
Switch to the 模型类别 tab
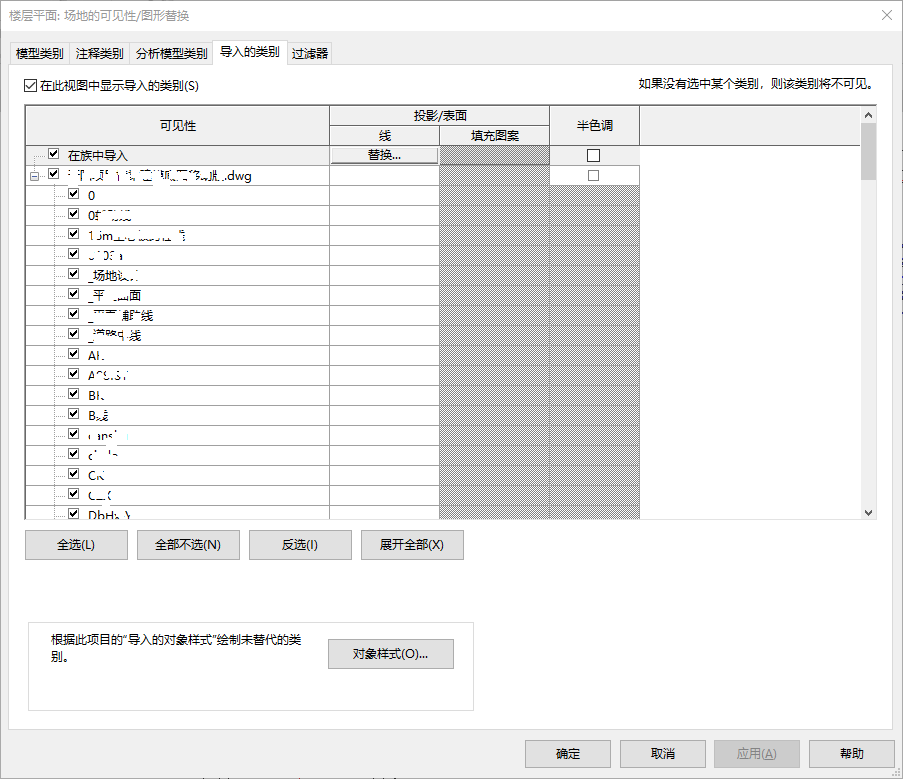[x=38, y=53]
